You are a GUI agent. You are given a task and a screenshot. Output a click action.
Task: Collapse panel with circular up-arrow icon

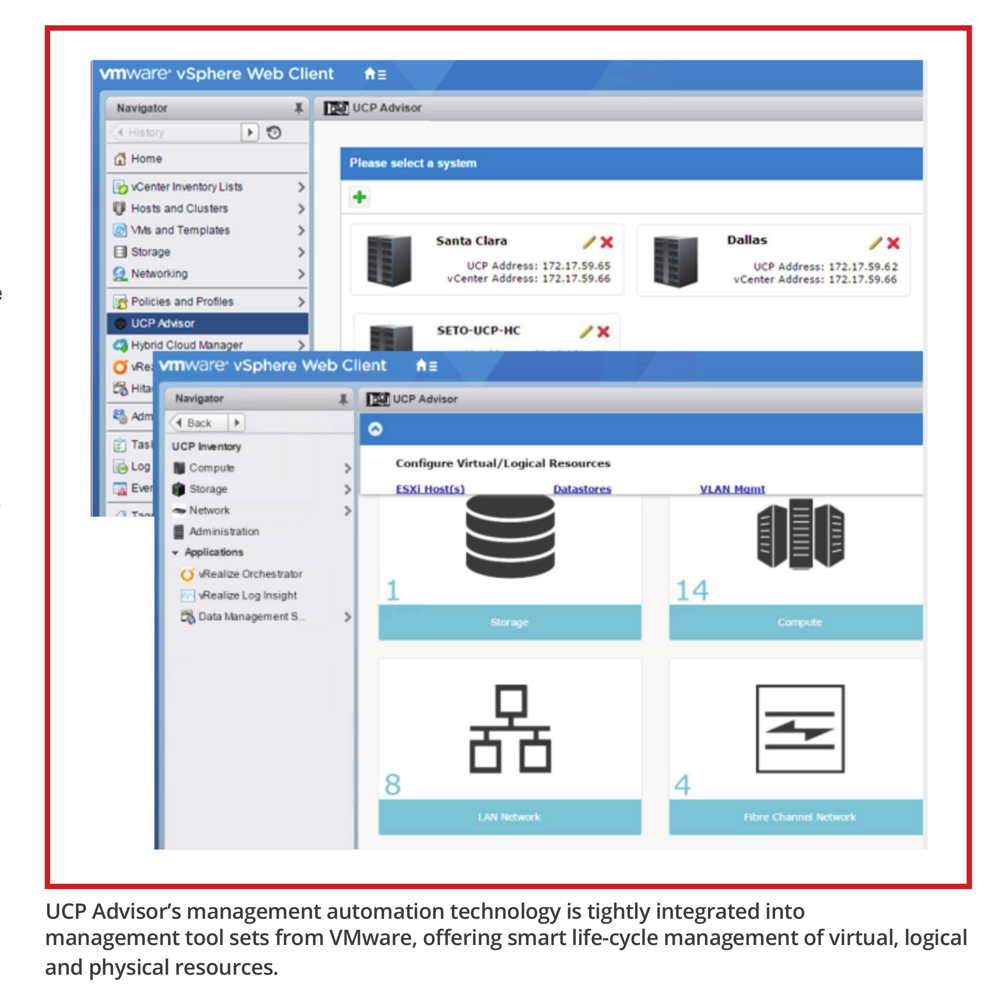click(376, 429)
